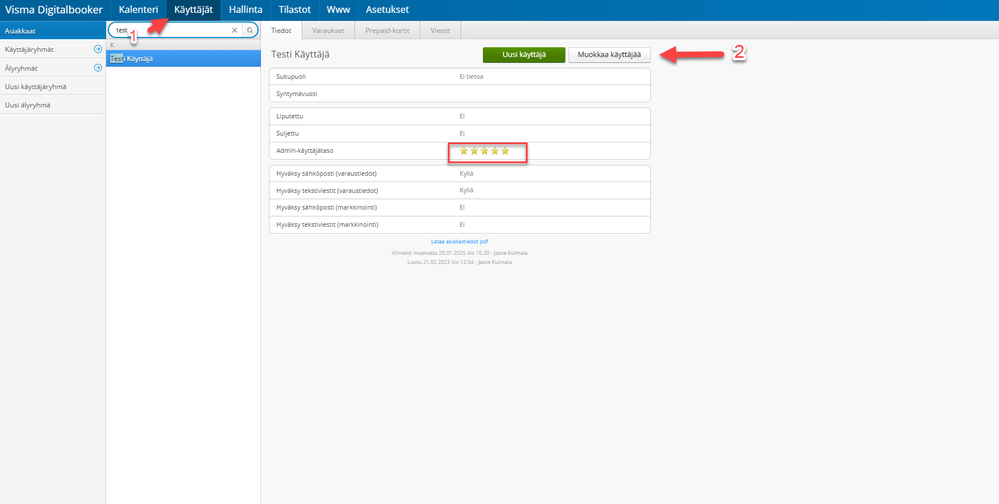Switch to the Tiedot tab
This screenshot has height=504, width=999.
(282, 30)
